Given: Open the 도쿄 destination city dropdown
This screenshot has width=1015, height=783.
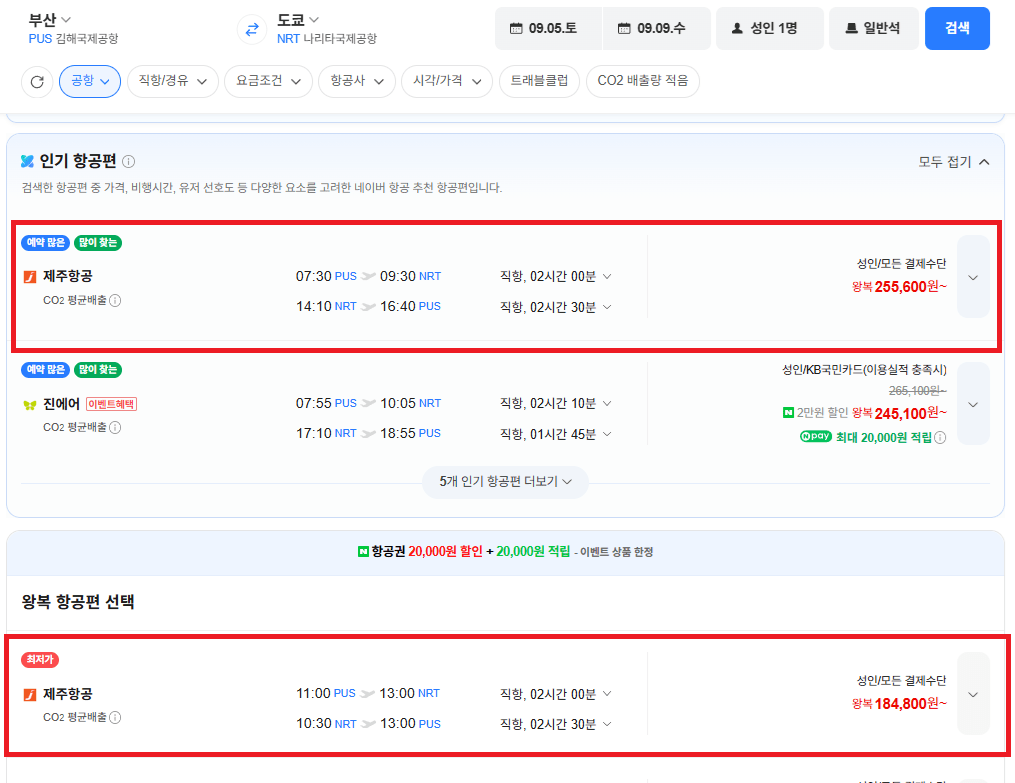Looking at the screenshot, I should pyautogui.click(x=298, y=20).
